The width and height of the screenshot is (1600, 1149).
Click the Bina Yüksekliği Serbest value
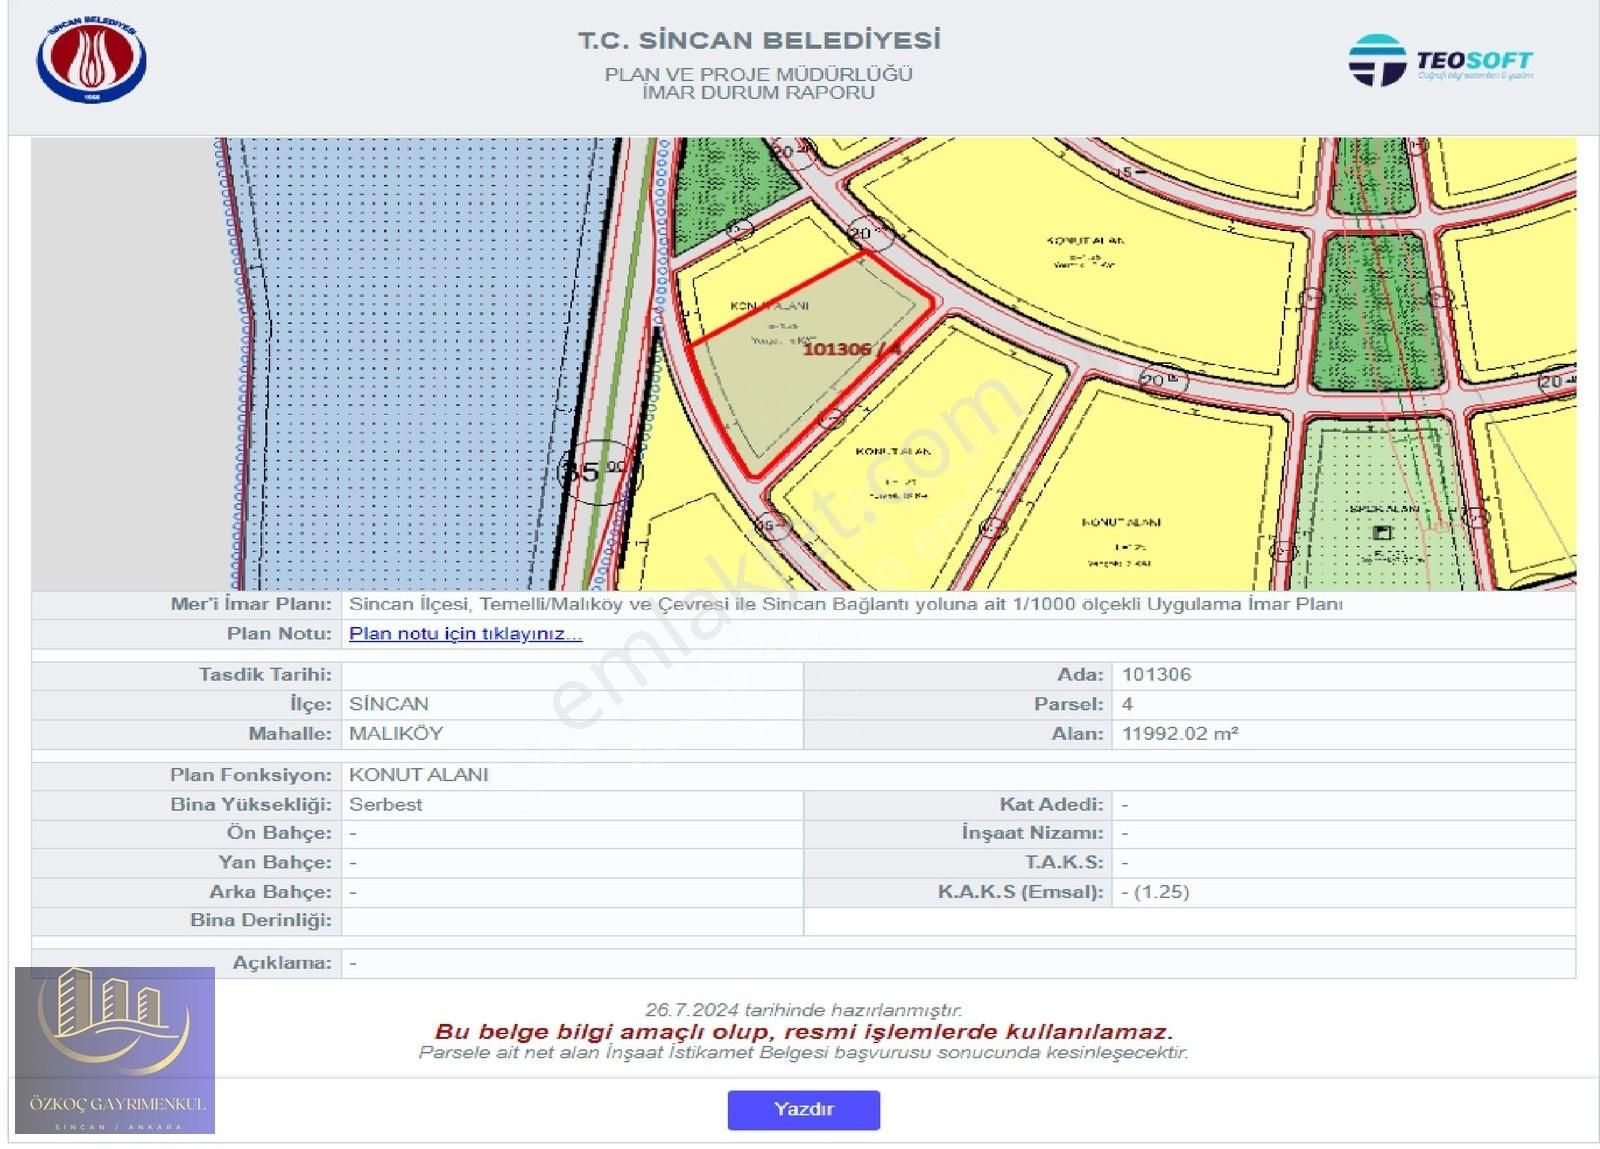point(384,803)
